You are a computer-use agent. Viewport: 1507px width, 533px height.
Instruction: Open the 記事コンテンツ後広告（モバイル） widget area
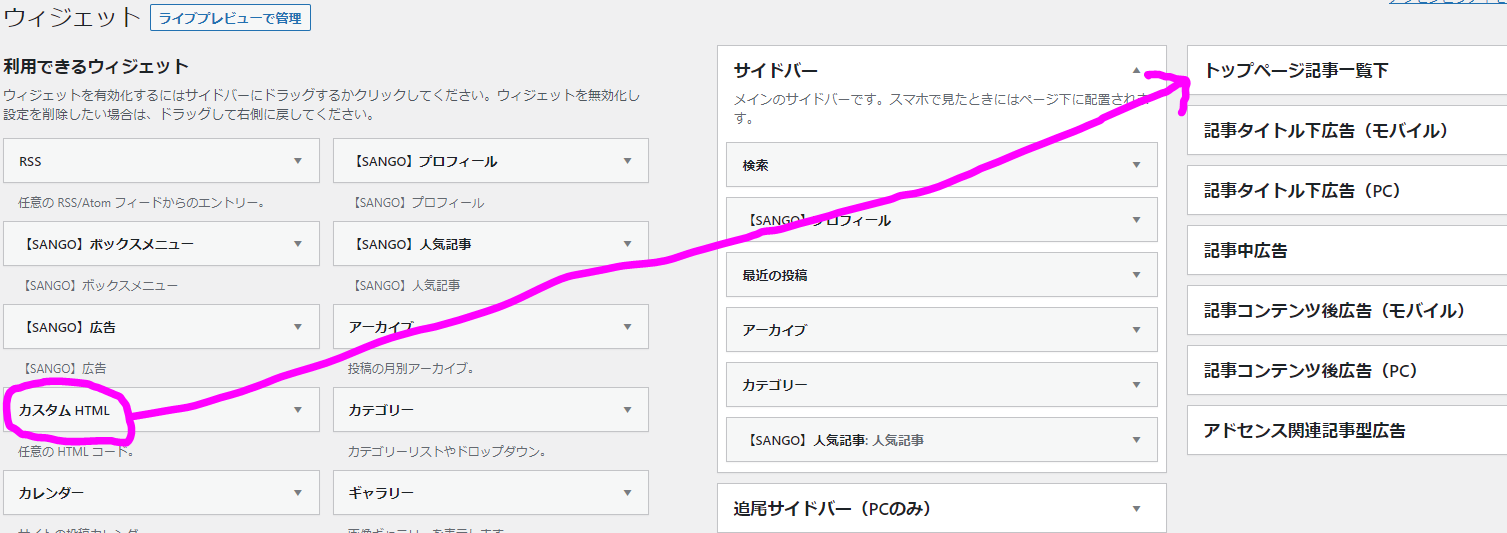(1347, 311)
